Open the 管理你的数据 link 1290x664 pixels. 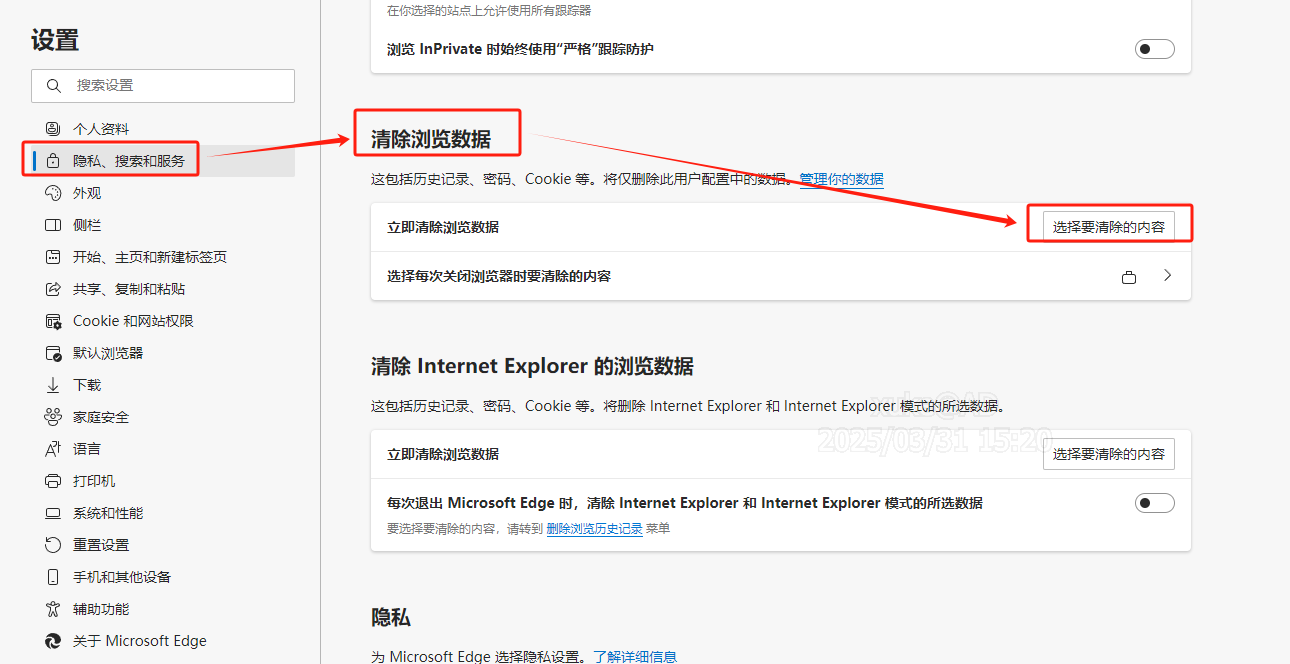coord(841,179)
